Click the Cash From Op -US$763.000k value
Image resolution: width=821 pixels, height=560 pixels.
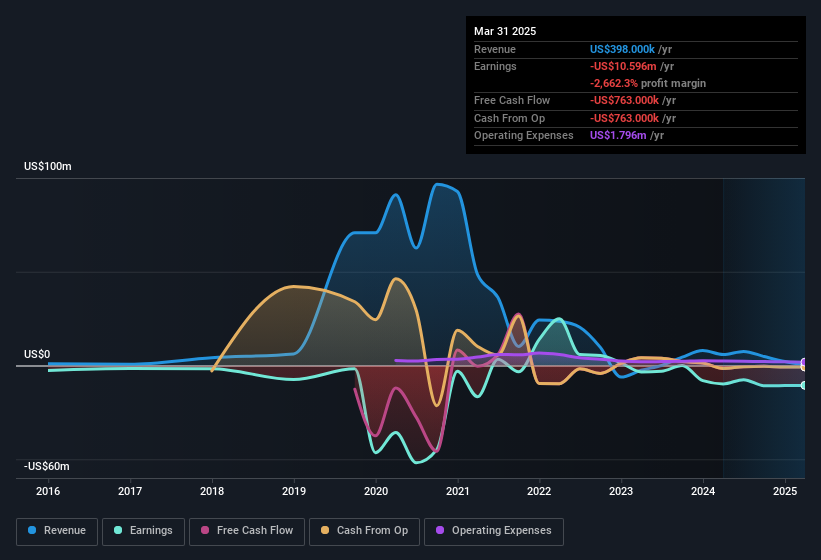[624, 118]
